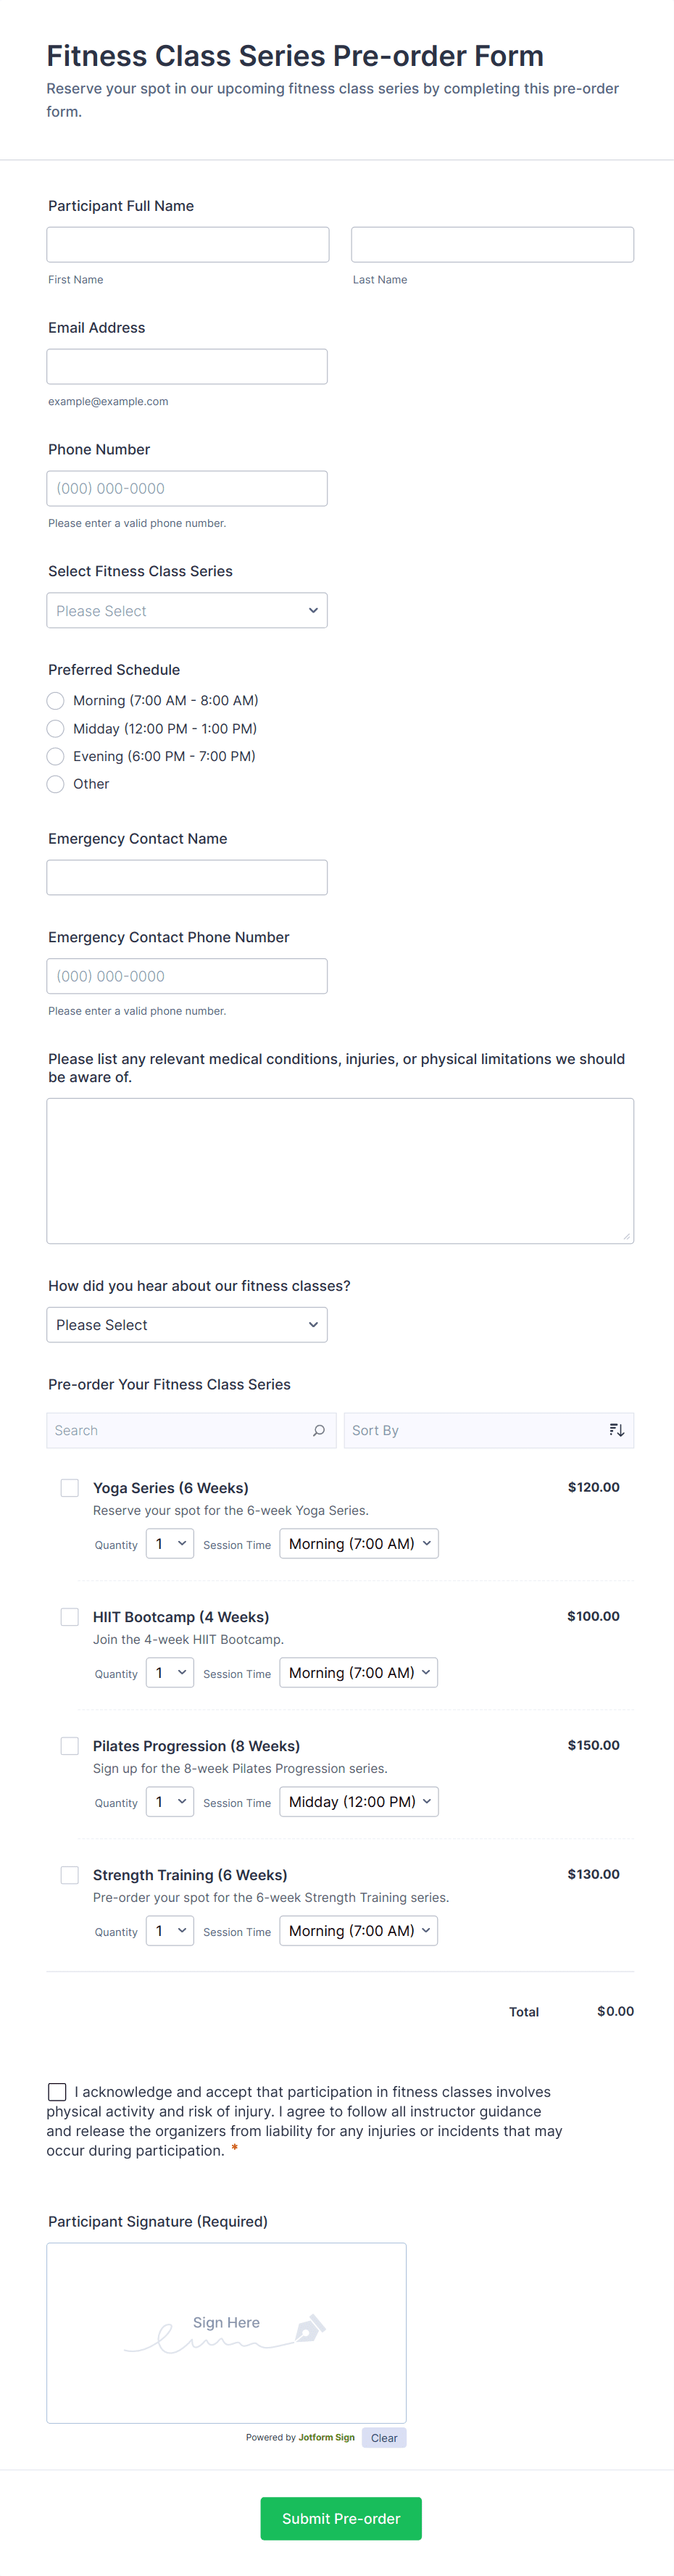Click the Sort By order icon
The image size is (674, 2576).
(616, 1430)
